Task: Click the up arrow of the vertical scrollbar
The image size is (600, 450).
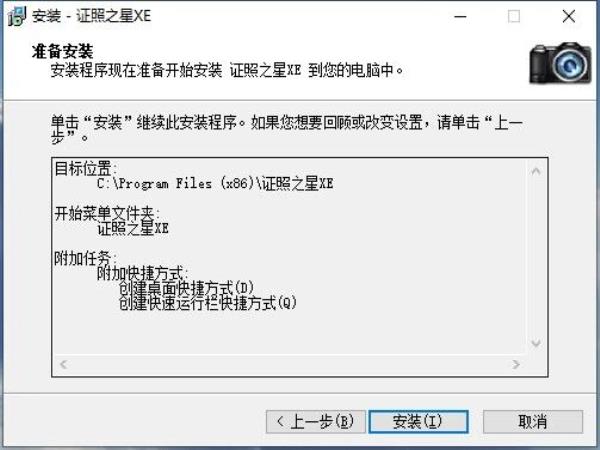Action: pyautogui.click(x=536, y=171)
